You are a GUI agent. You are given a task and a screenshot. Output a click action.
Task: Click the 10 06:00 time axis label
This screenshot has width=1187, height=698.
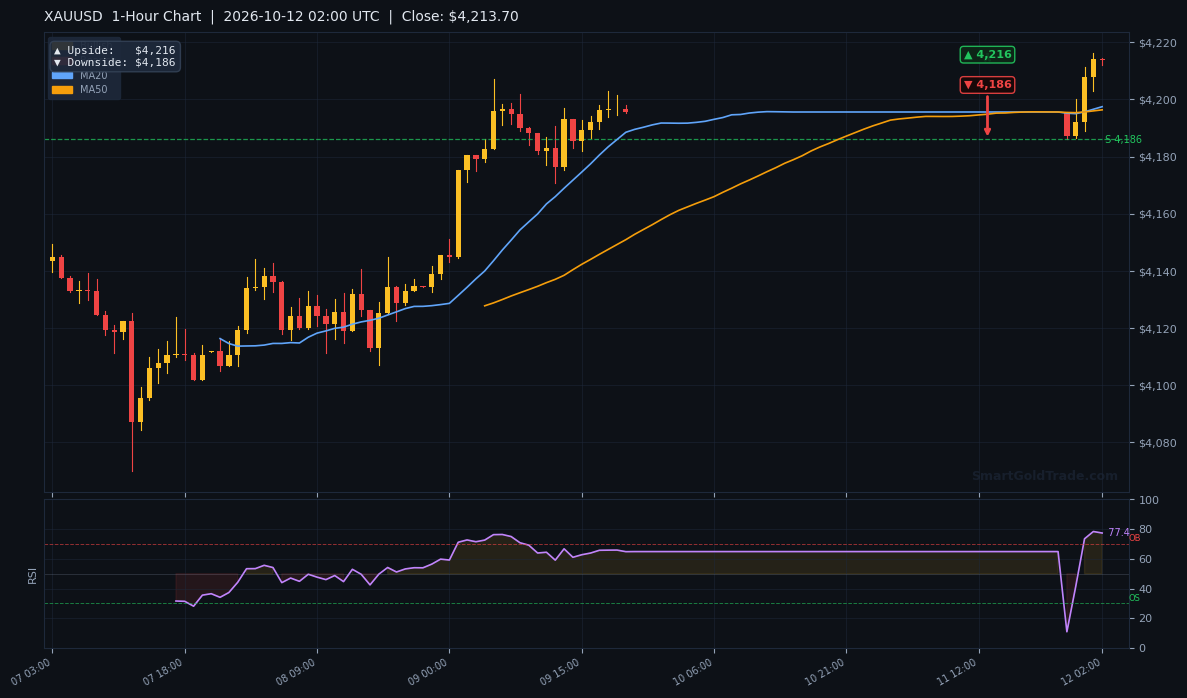693,672
